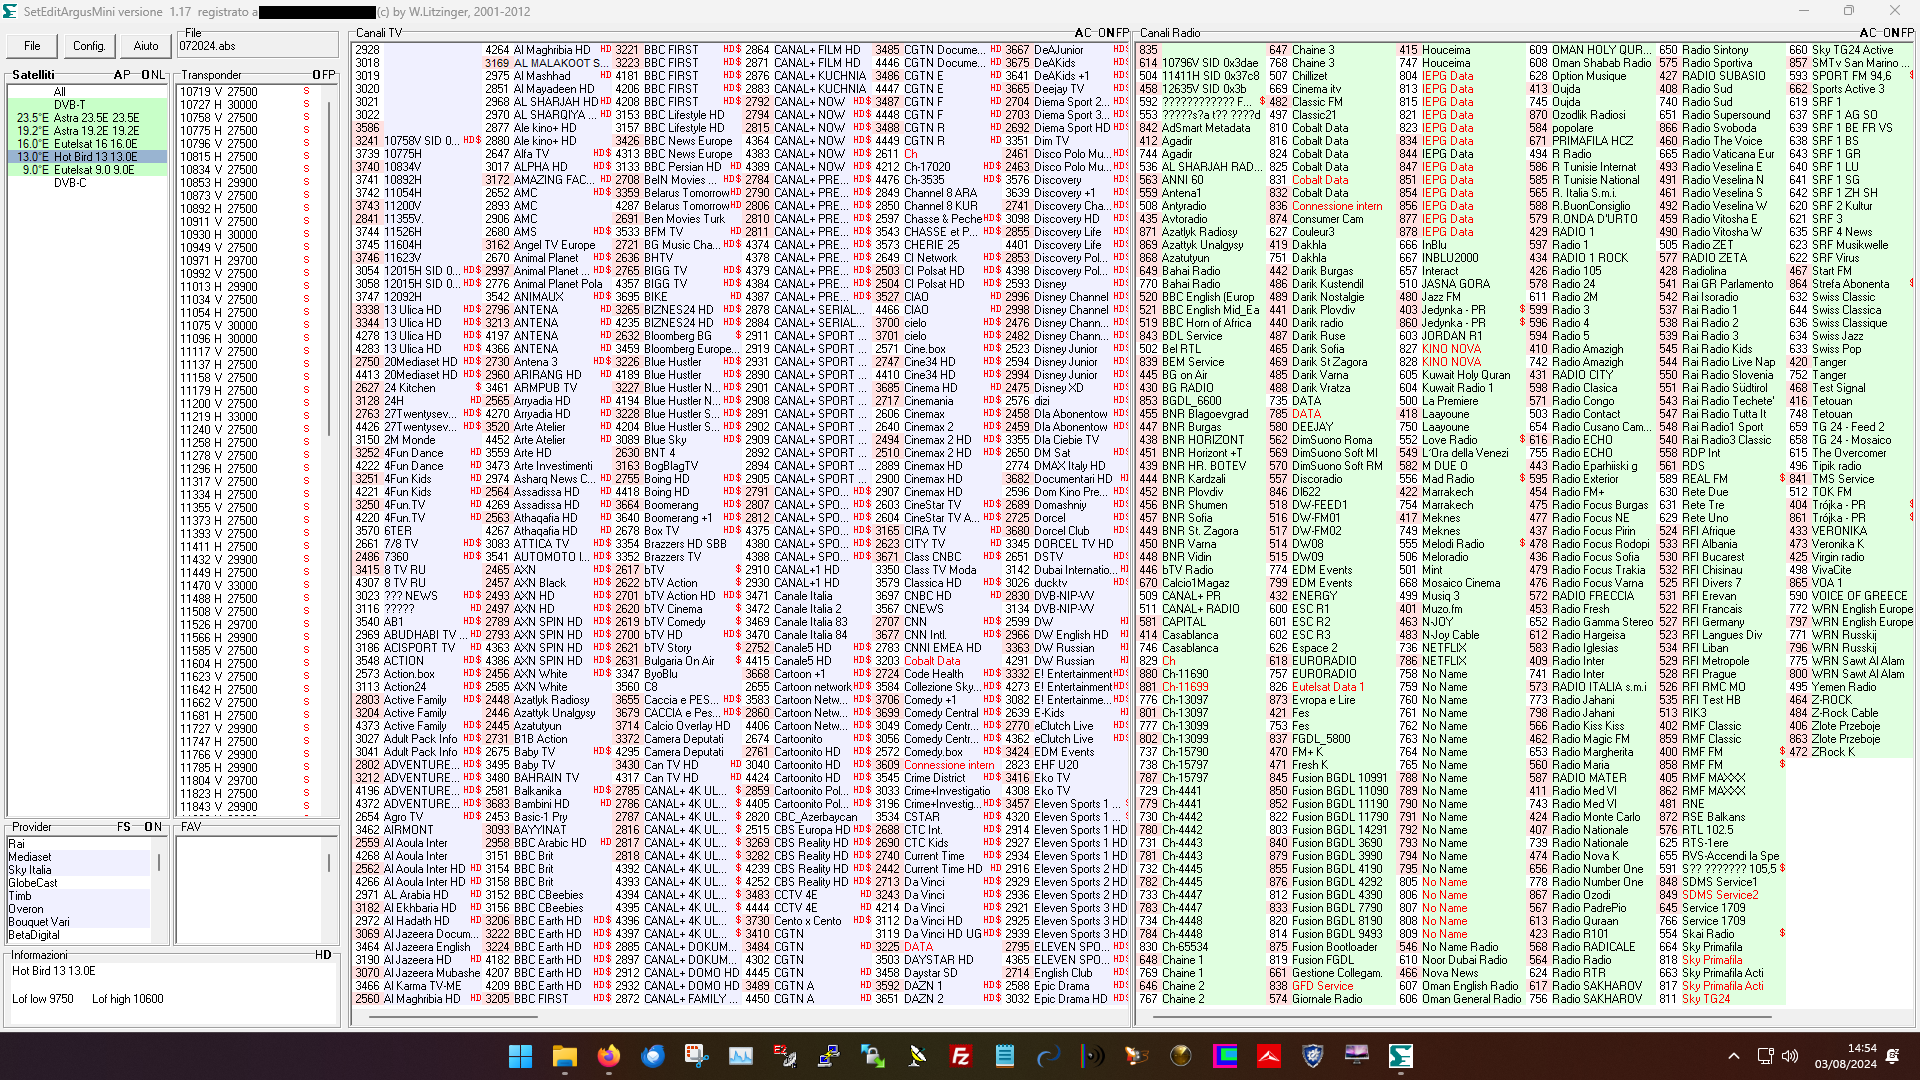Image resolution: width=1920 pixels, height=1080 pixels.
Task: Select Astra 23.5E satellite
Action: point(88,118)
